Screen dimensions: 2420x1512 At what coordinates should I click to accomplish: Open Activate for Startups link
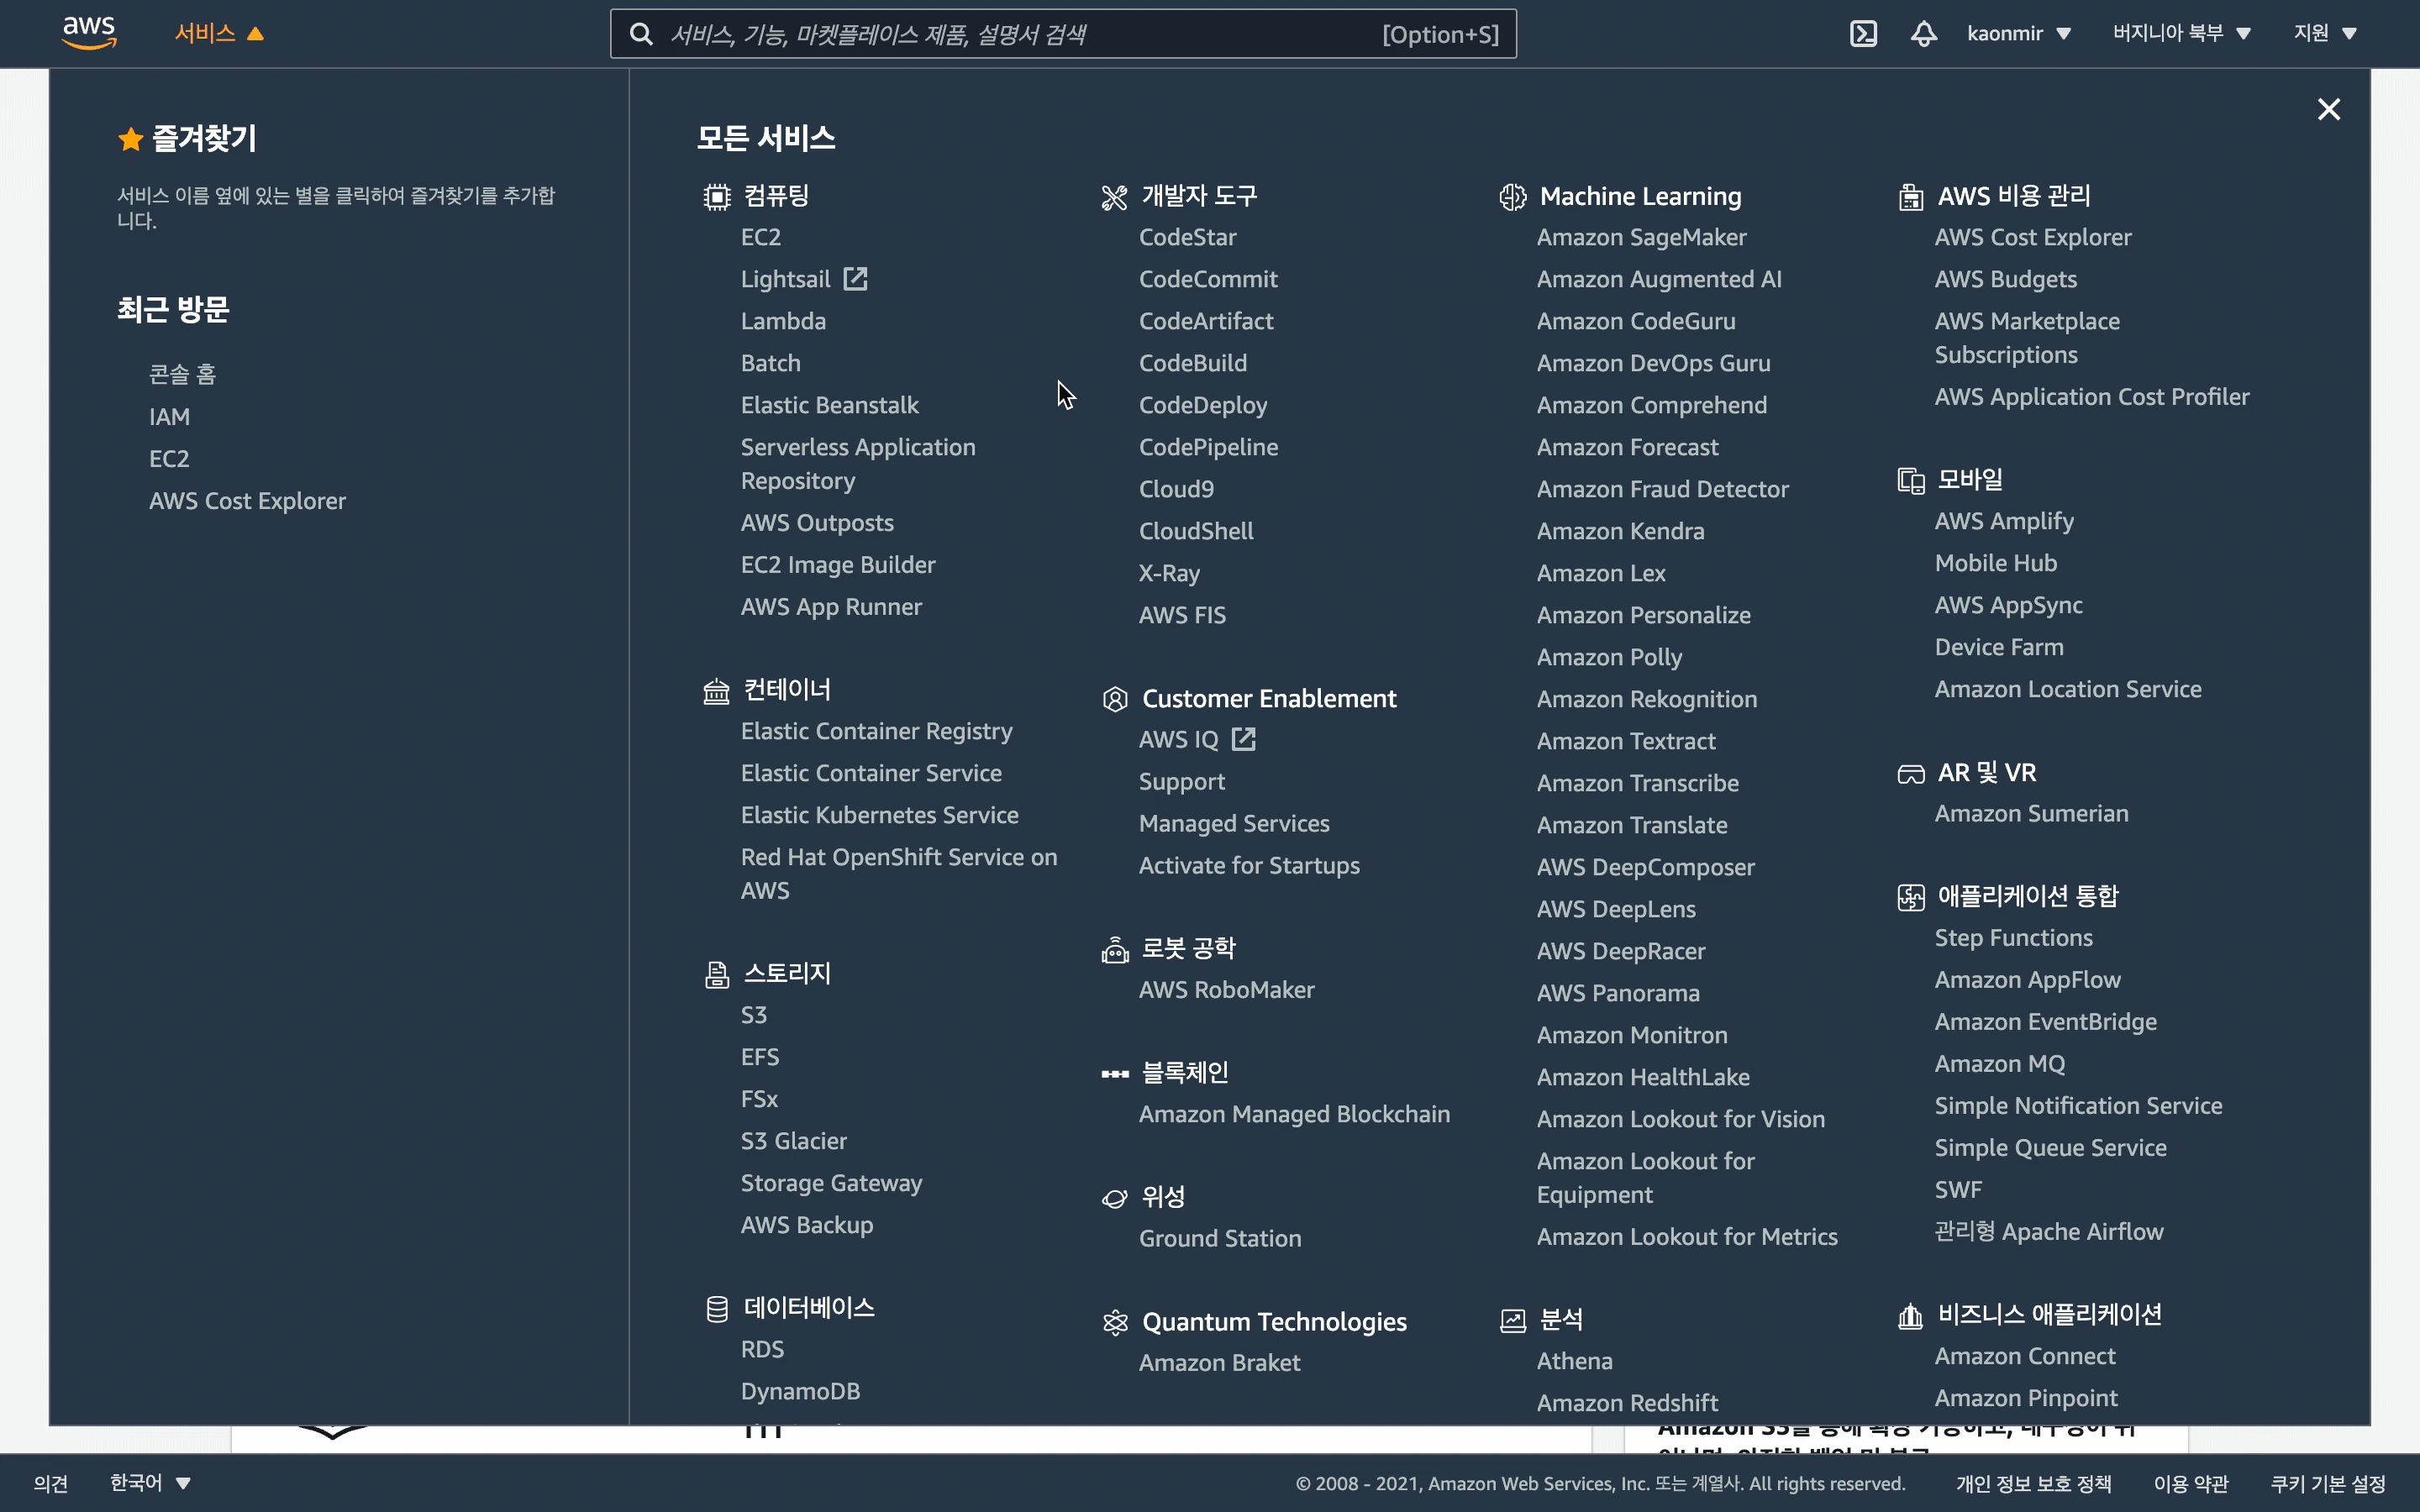click(1249, 865)
